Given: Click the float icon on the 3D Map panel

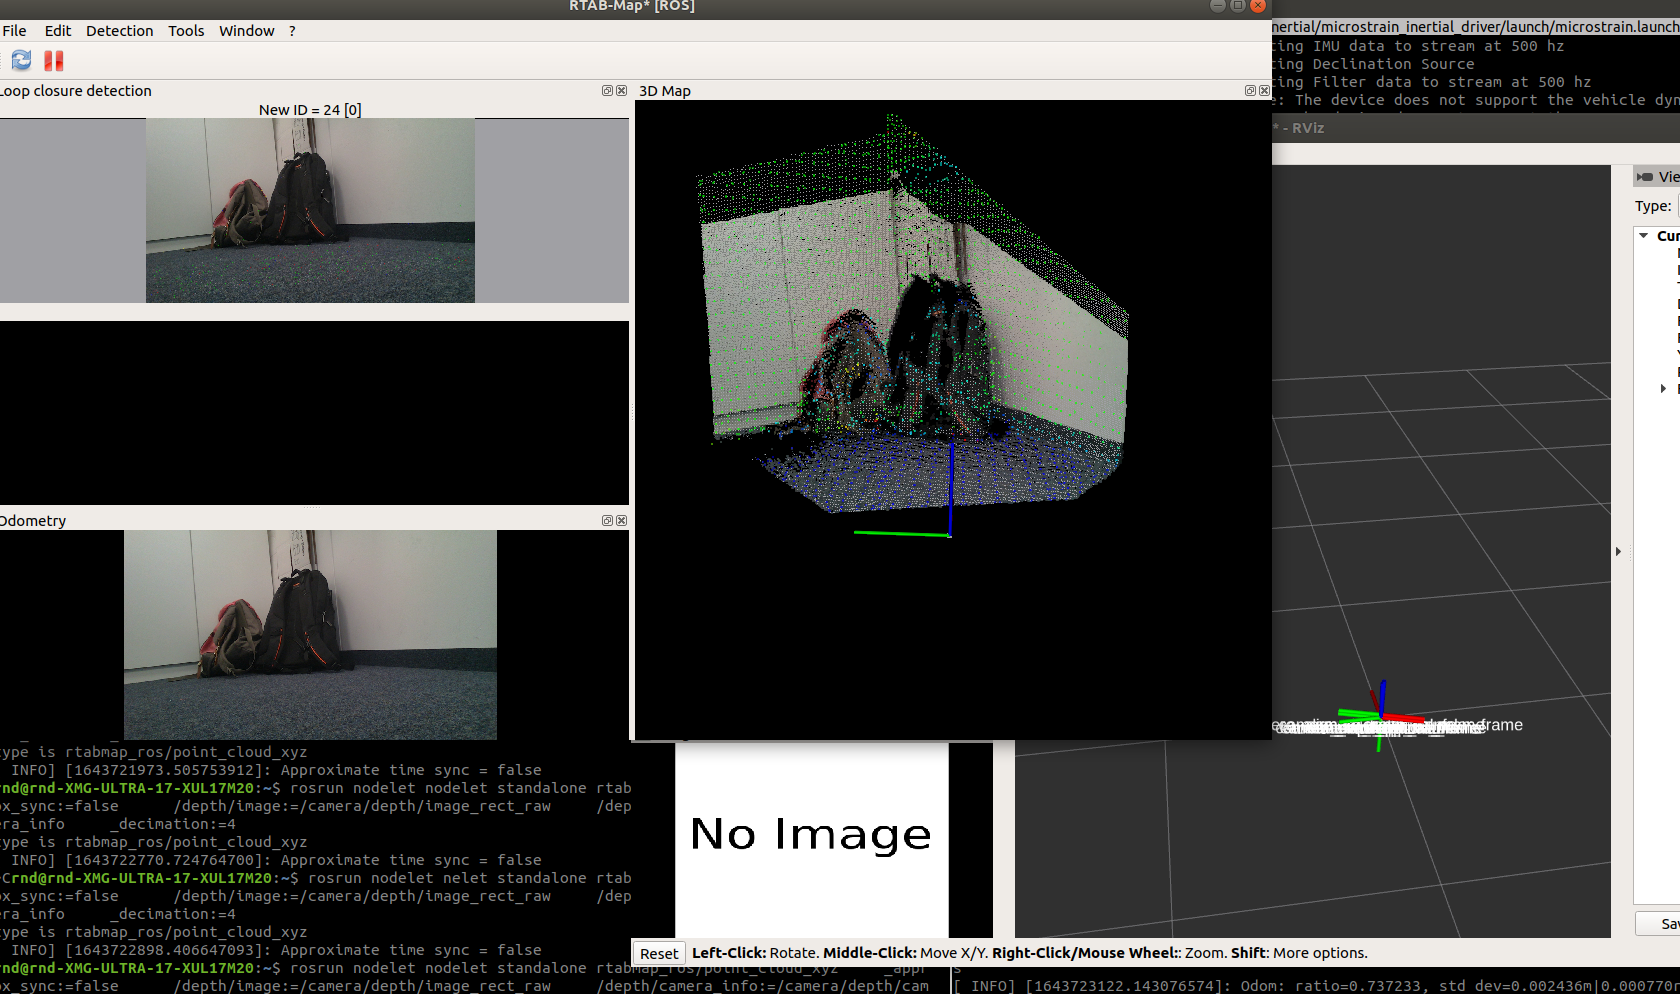Looking at the screenshot, I should (1249, 90).
